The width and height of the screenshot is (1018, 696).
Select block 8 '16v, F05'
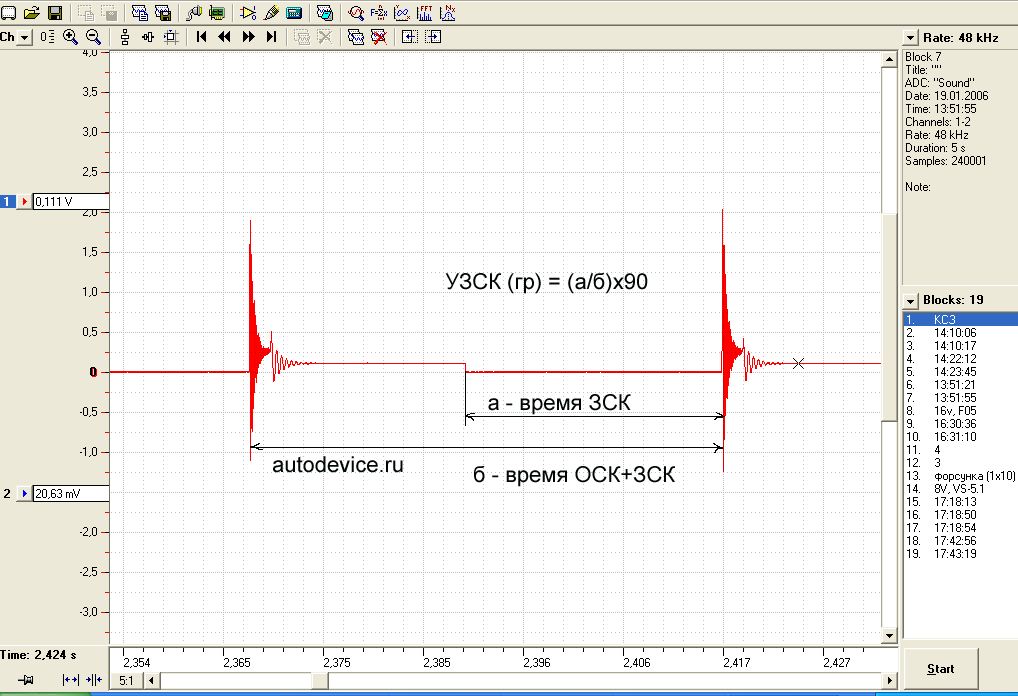pos(960,410)
